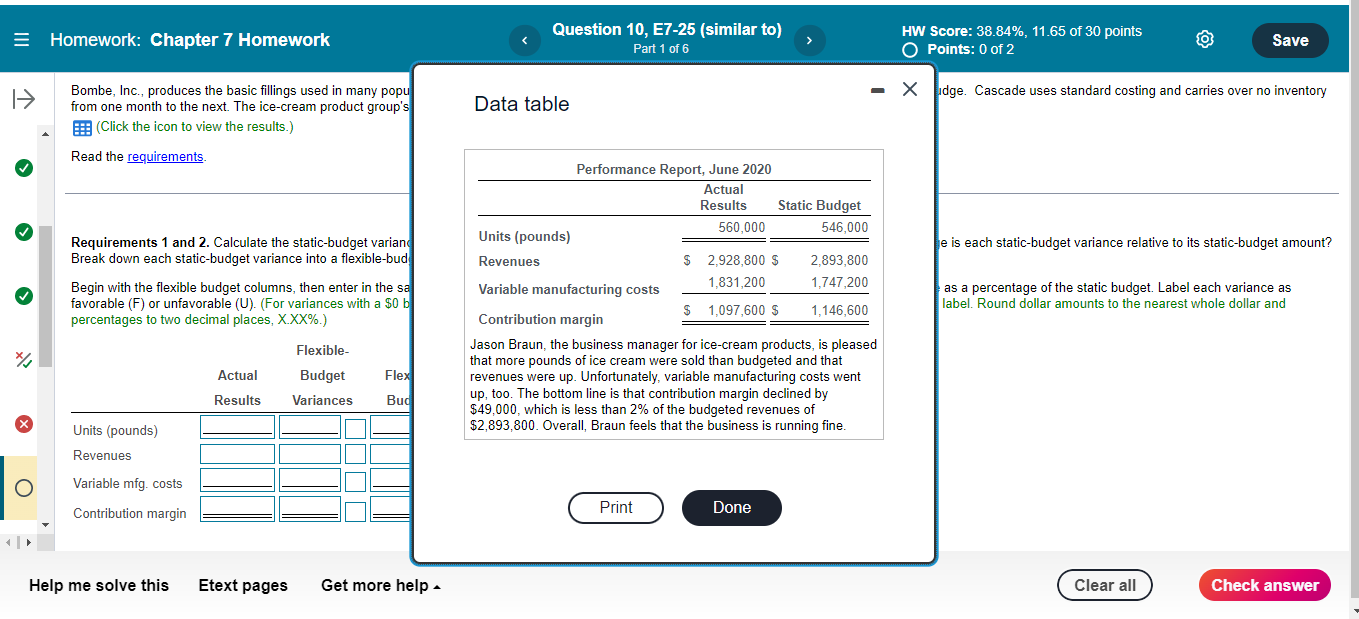Click the actual variable costs 1,831,200
Image resolution: width=1359 pixels, height=619 pixels.
coord(737,283)
